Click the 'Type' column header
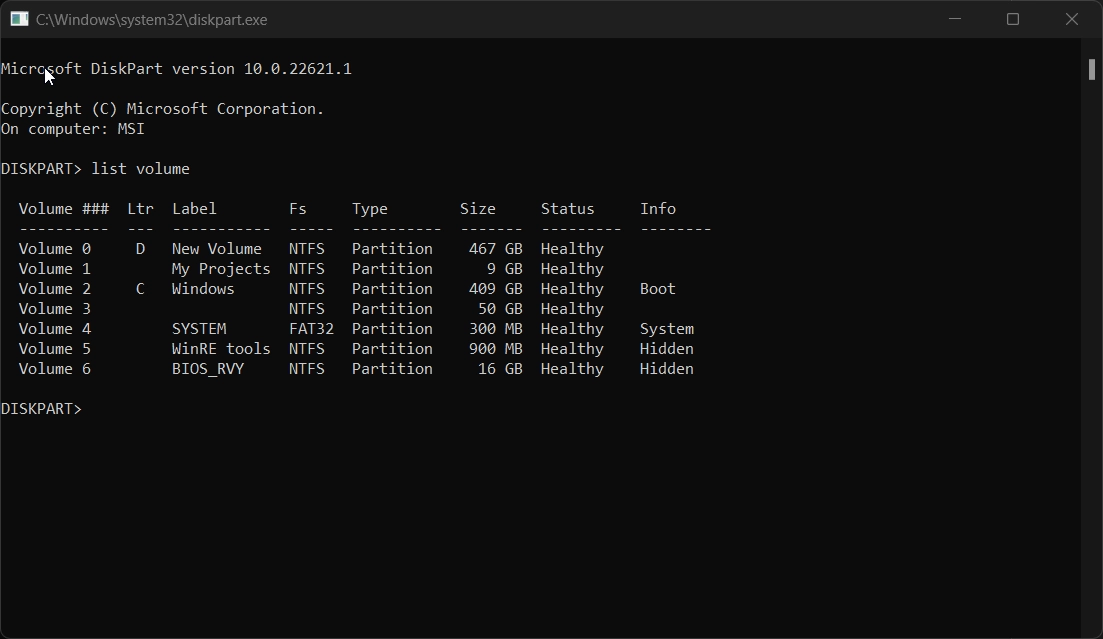Image resolution: width=1103 pixels, height=639 pixels. [370, 209]
